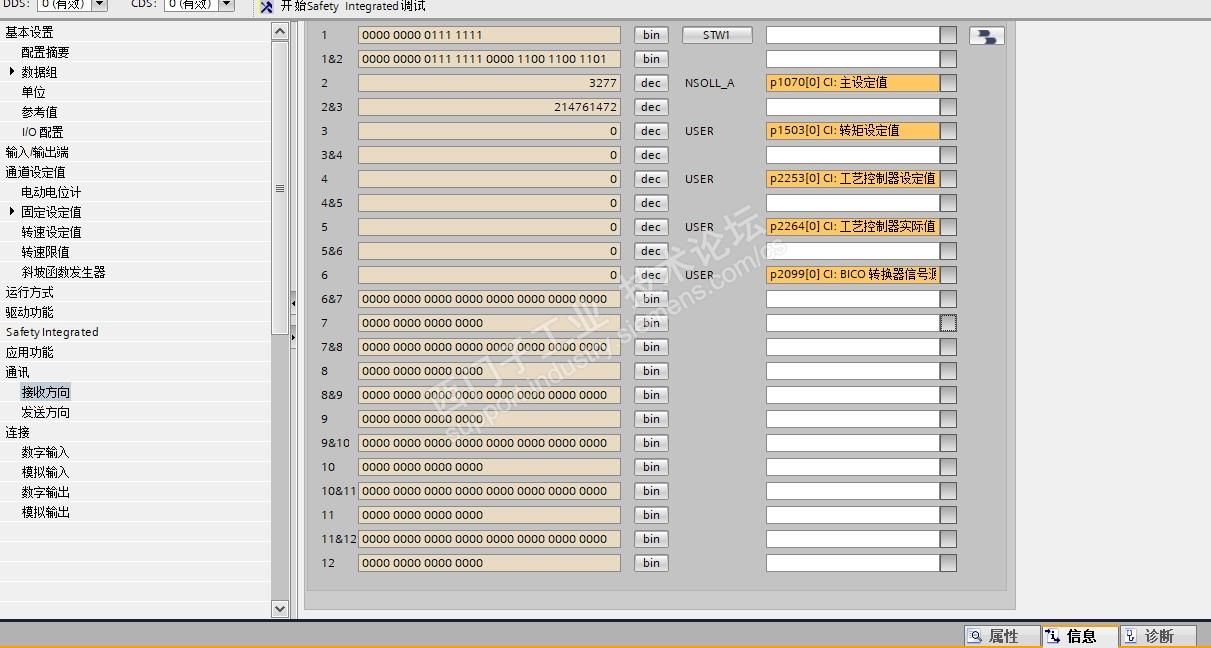Select 基本设置 in the tree
Viewport: 1211px width, 648px height.
pyautogui.click(x=30, y=32)
